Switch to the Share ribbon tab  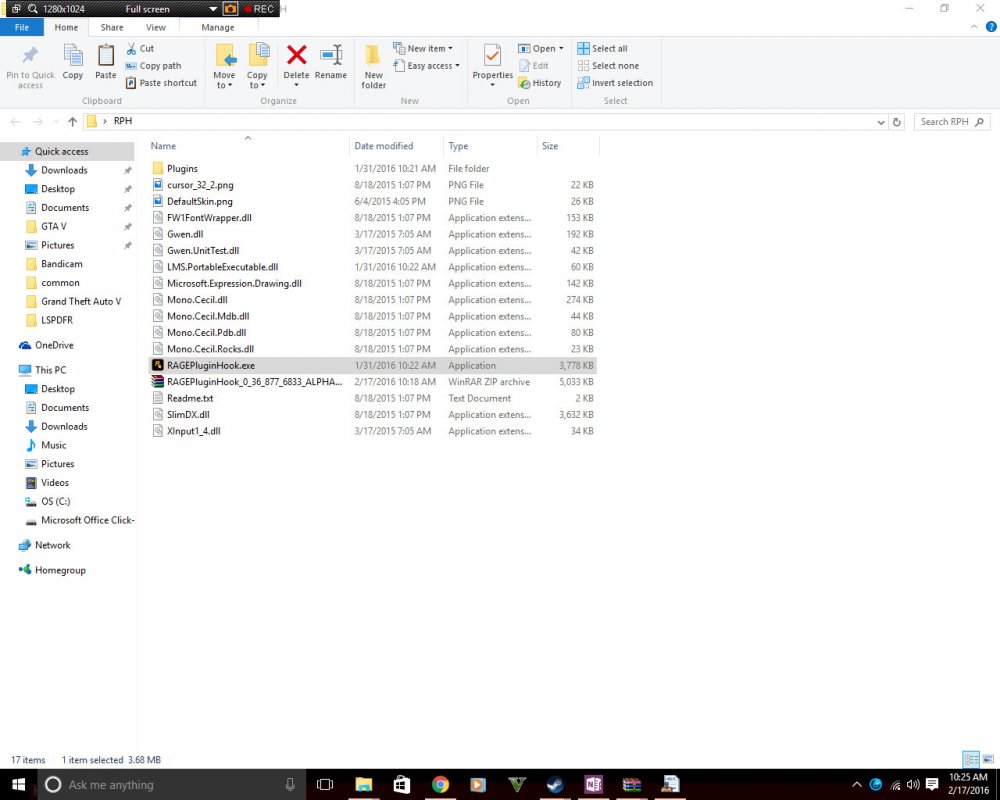click(x=112, y=27)
